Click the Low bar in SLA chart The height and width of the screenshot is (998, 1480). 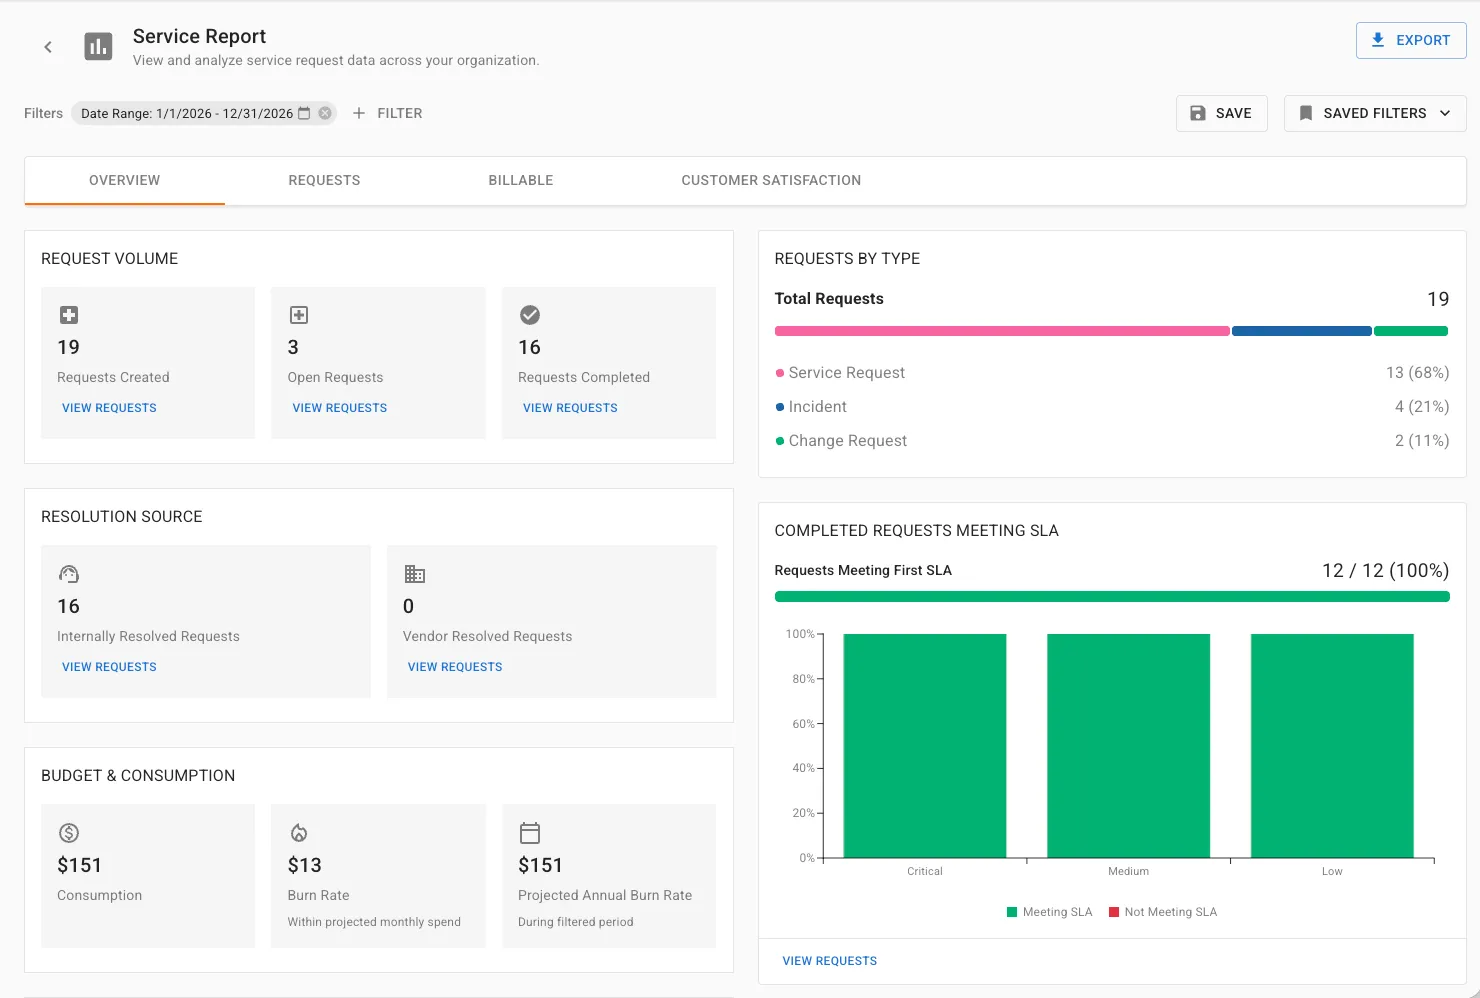pos(1332,746)
